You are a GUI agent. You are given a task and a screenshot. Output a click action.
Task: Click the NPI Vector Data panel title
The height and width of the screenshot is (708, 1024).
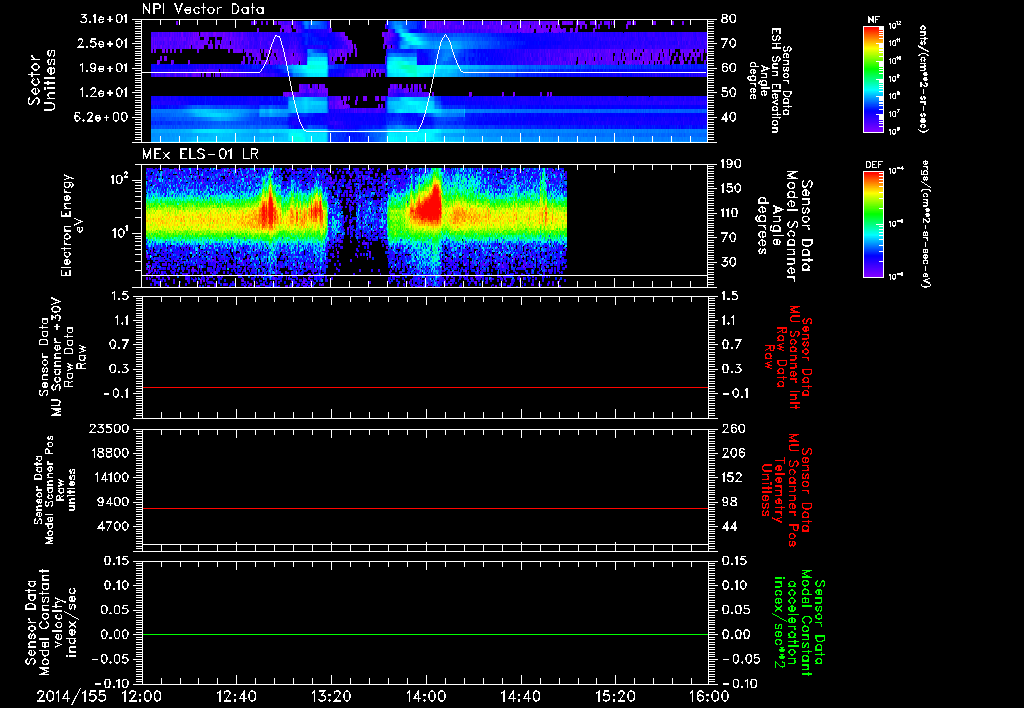(x=203, y=9)
